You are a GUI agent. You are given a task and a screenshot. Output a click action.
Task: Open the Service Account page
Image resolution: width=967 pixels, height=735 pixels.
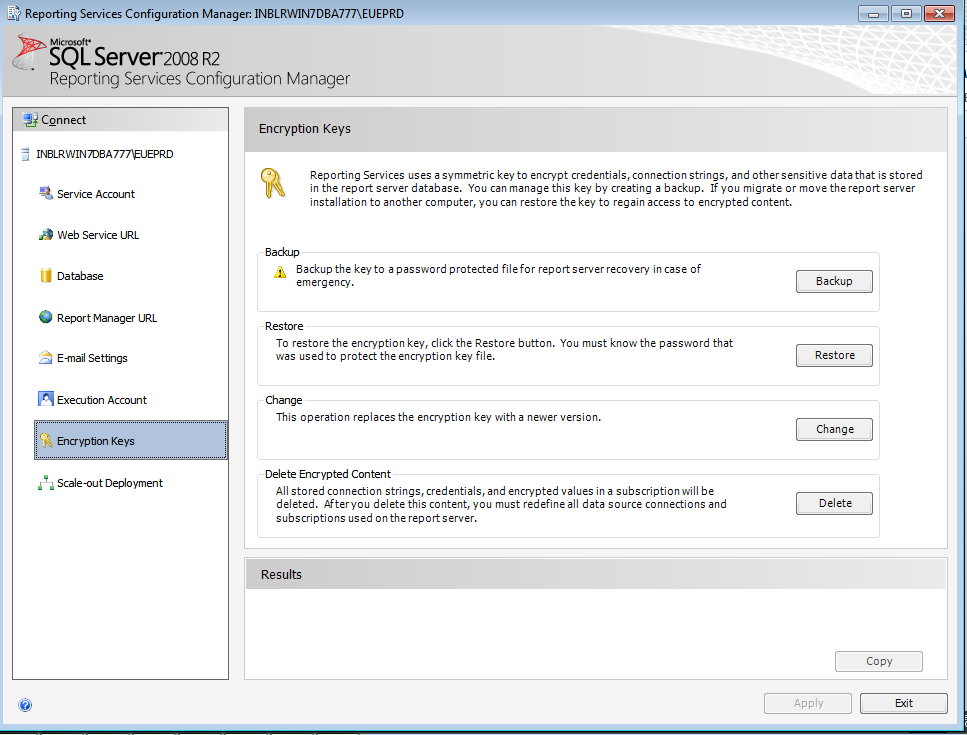(96, 194)
